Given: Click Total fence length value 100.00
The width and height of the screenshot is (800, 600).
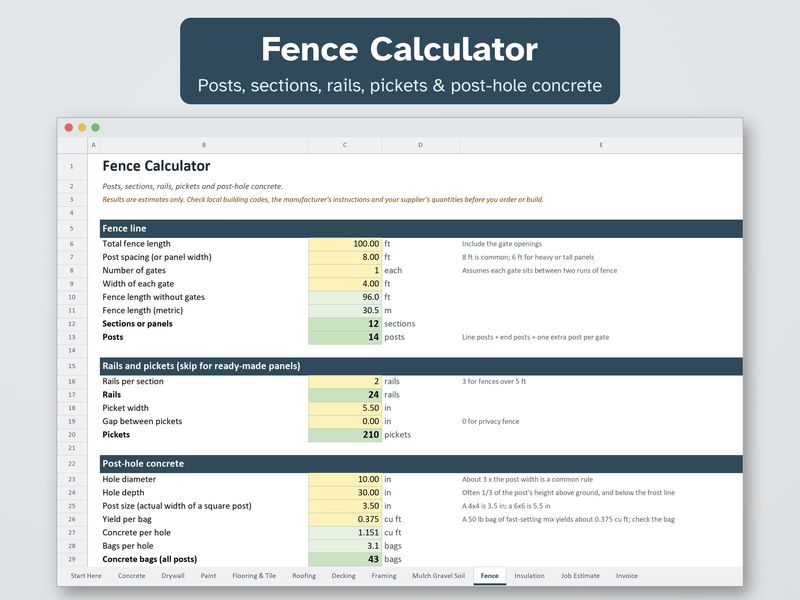Looking at the screenshot, I should click(x=345, y=244).
